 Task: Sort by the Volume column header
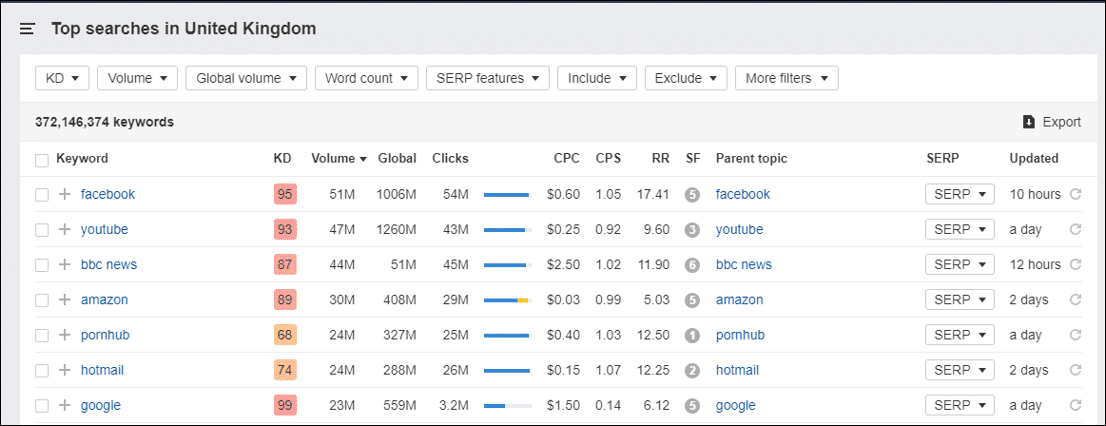(339, 159)
